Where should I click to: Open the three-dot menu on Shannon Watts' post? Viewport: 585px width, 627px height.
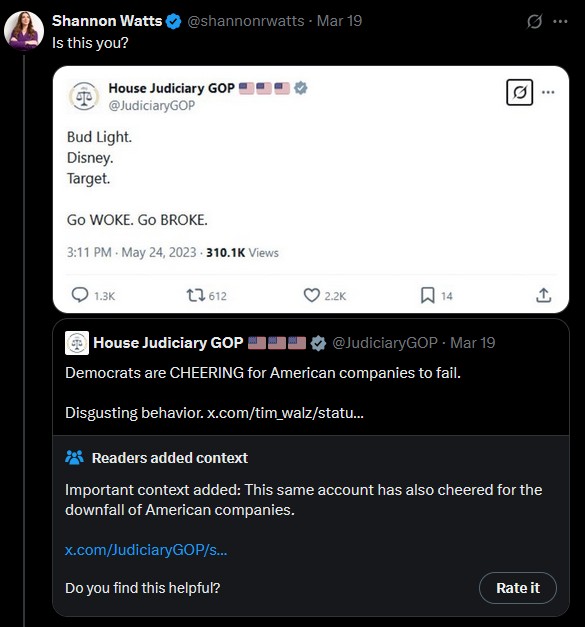click(560, 22)
